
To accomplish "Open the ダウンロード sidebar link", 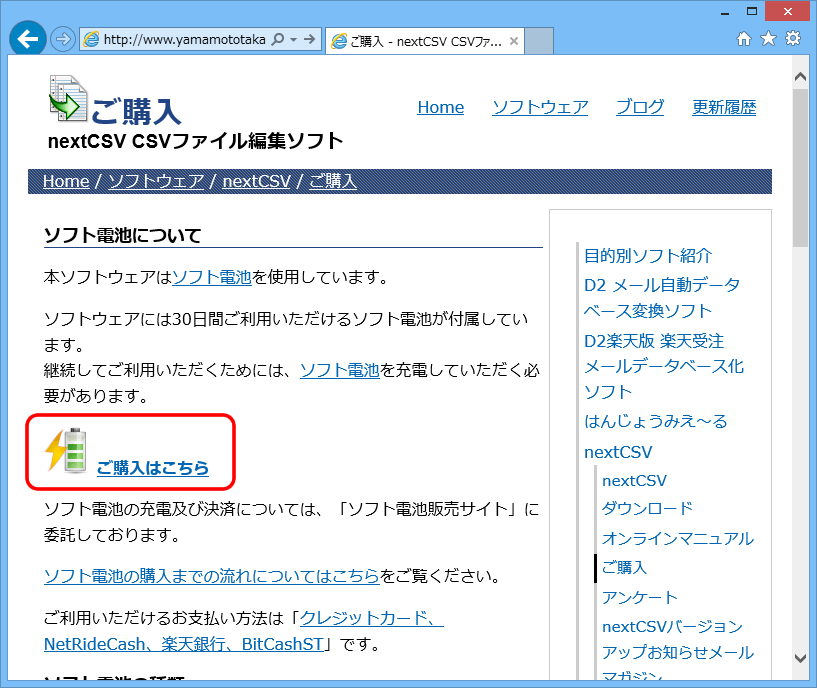I will coord(646,508).
